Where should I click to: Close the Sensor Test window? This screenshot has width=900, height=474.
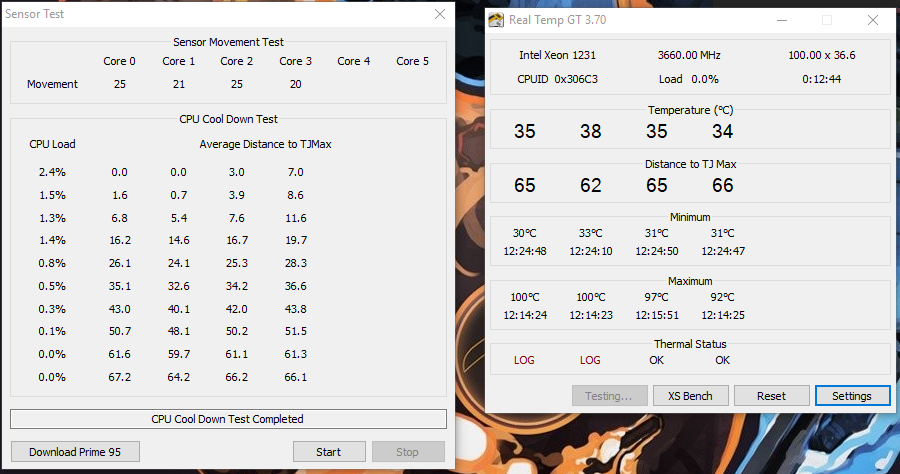[440, 14]
